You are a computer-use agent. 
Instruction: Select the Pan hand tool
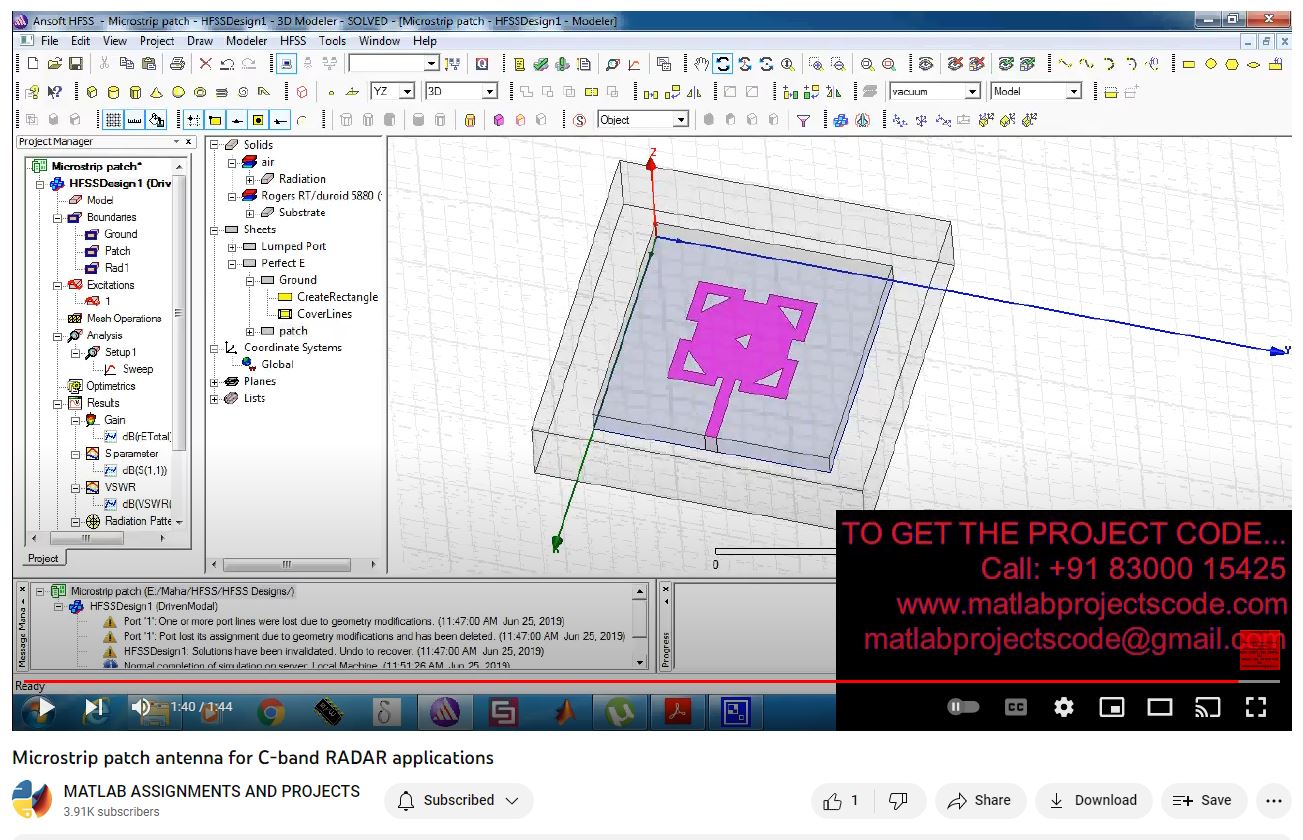click(x=701, y=64)
